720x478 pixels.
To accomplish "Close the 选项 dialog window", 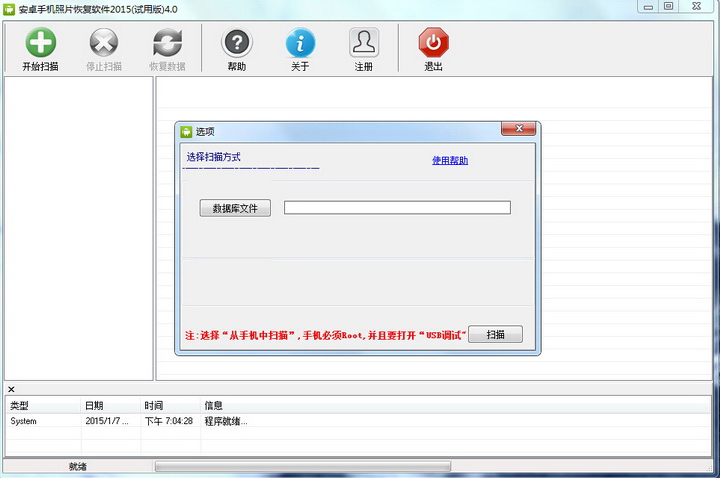I will point(518,130).
